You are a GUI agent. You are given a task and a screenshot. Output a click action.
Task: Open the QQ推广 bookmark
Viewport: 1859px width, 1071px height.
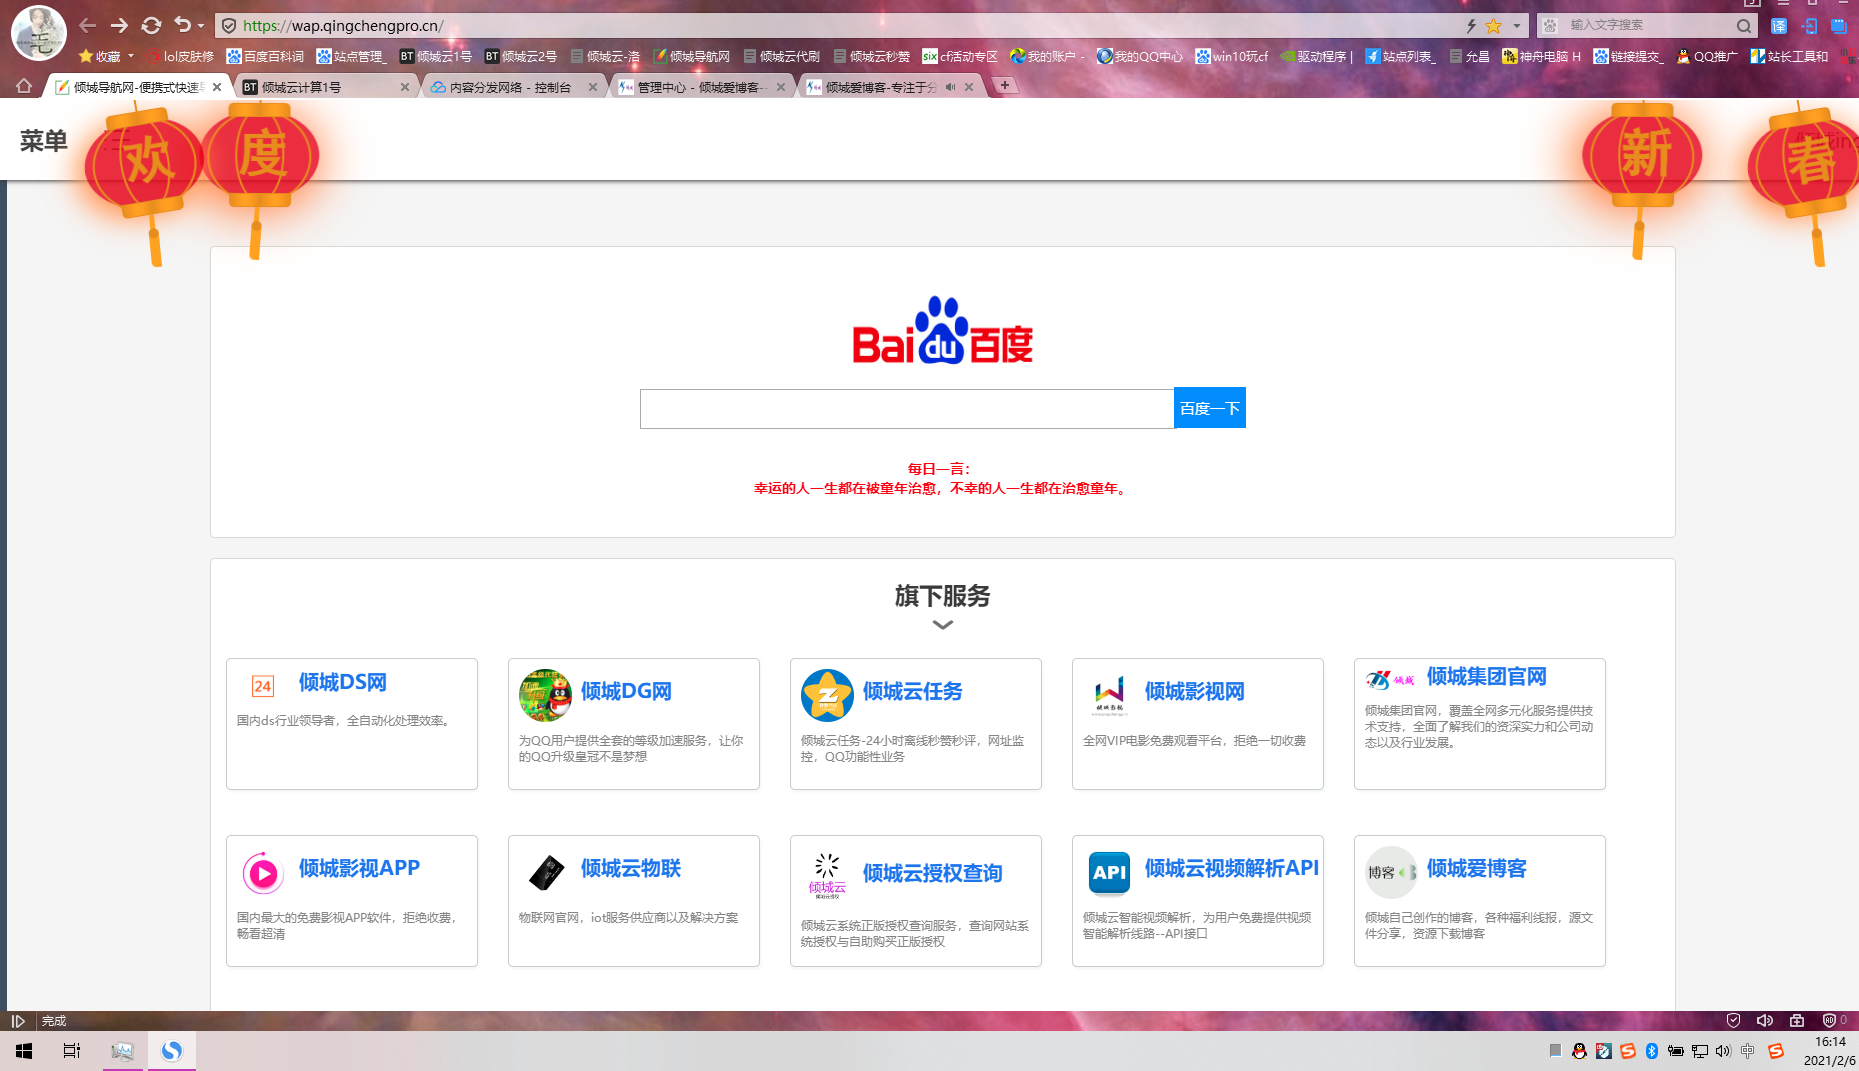pos(1707,56)
